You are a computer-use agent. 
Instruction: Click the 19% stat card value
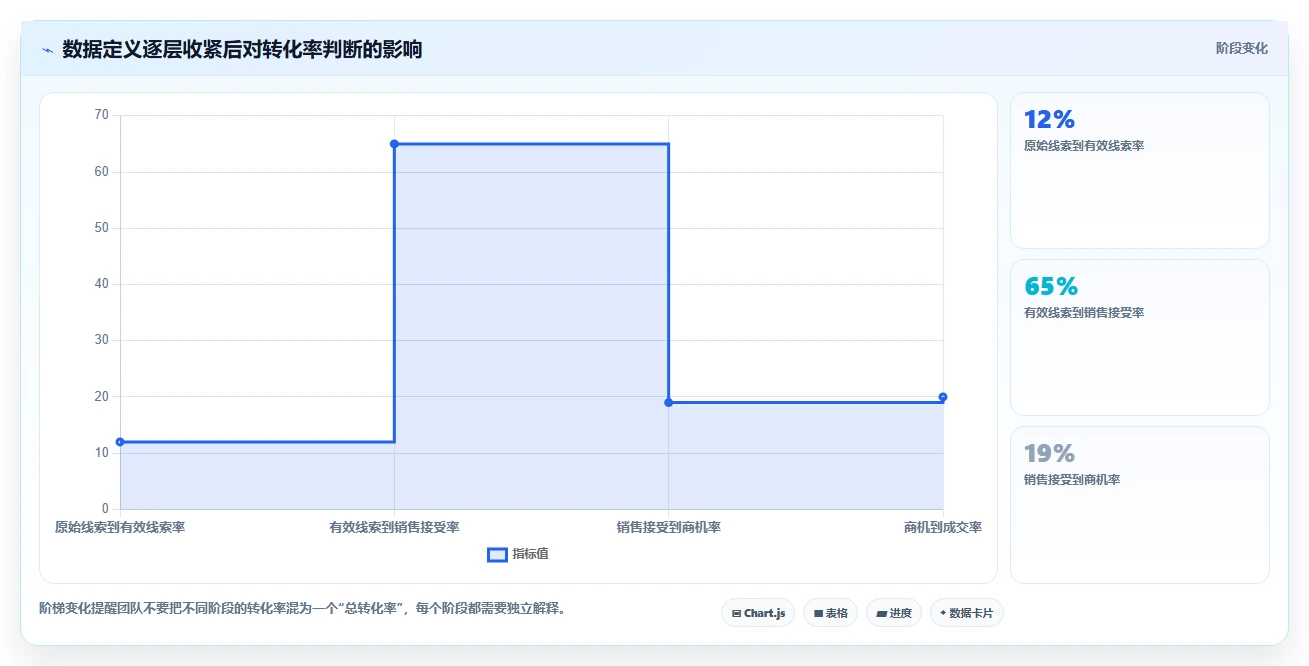pyautogui.click(x=1049, y=454)
